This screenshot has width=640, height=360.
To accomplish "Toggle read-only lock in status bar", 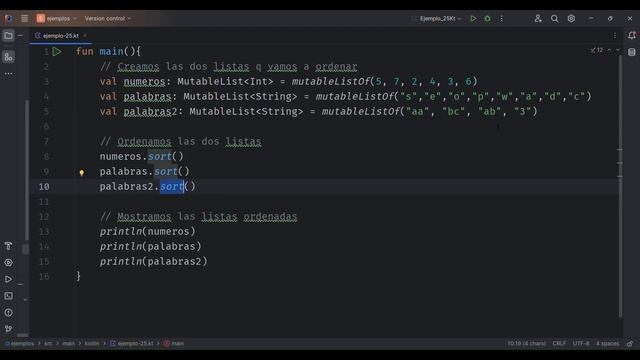I will point(630,344).
